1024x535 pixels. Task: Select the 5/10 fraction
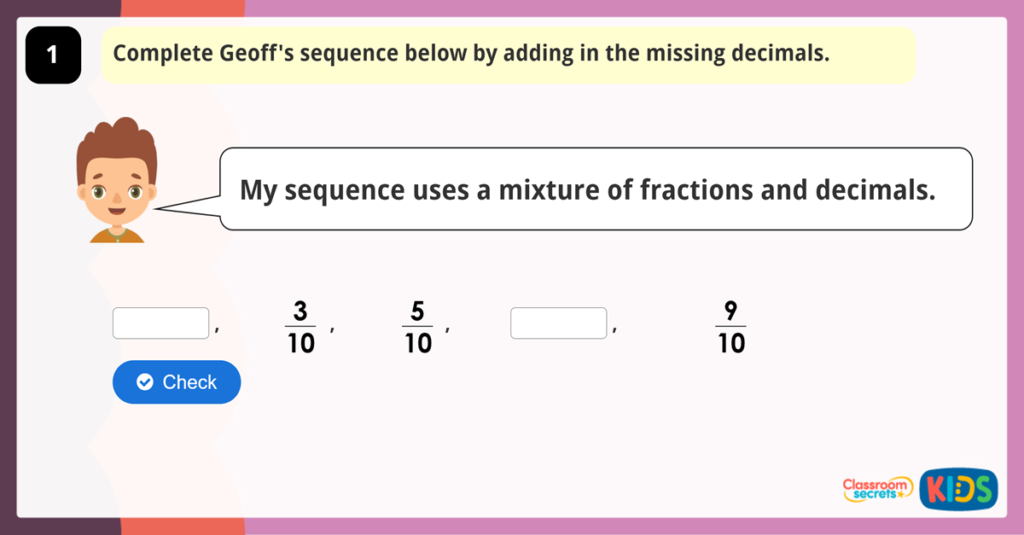point(417,327)
